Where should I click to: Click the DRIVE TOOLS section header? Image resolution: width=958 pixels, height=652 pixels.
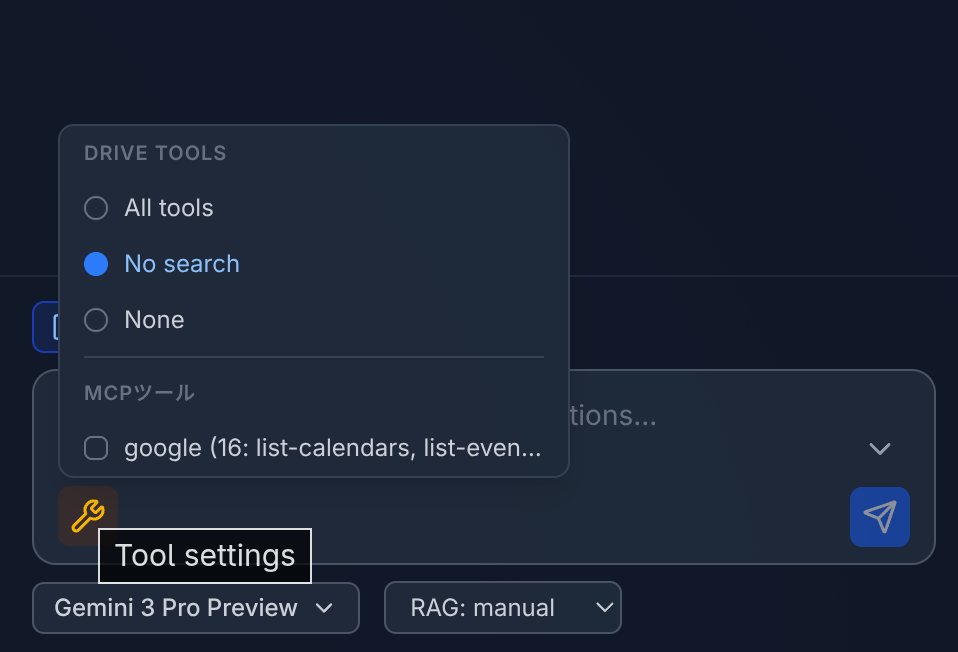click(154, 153)
